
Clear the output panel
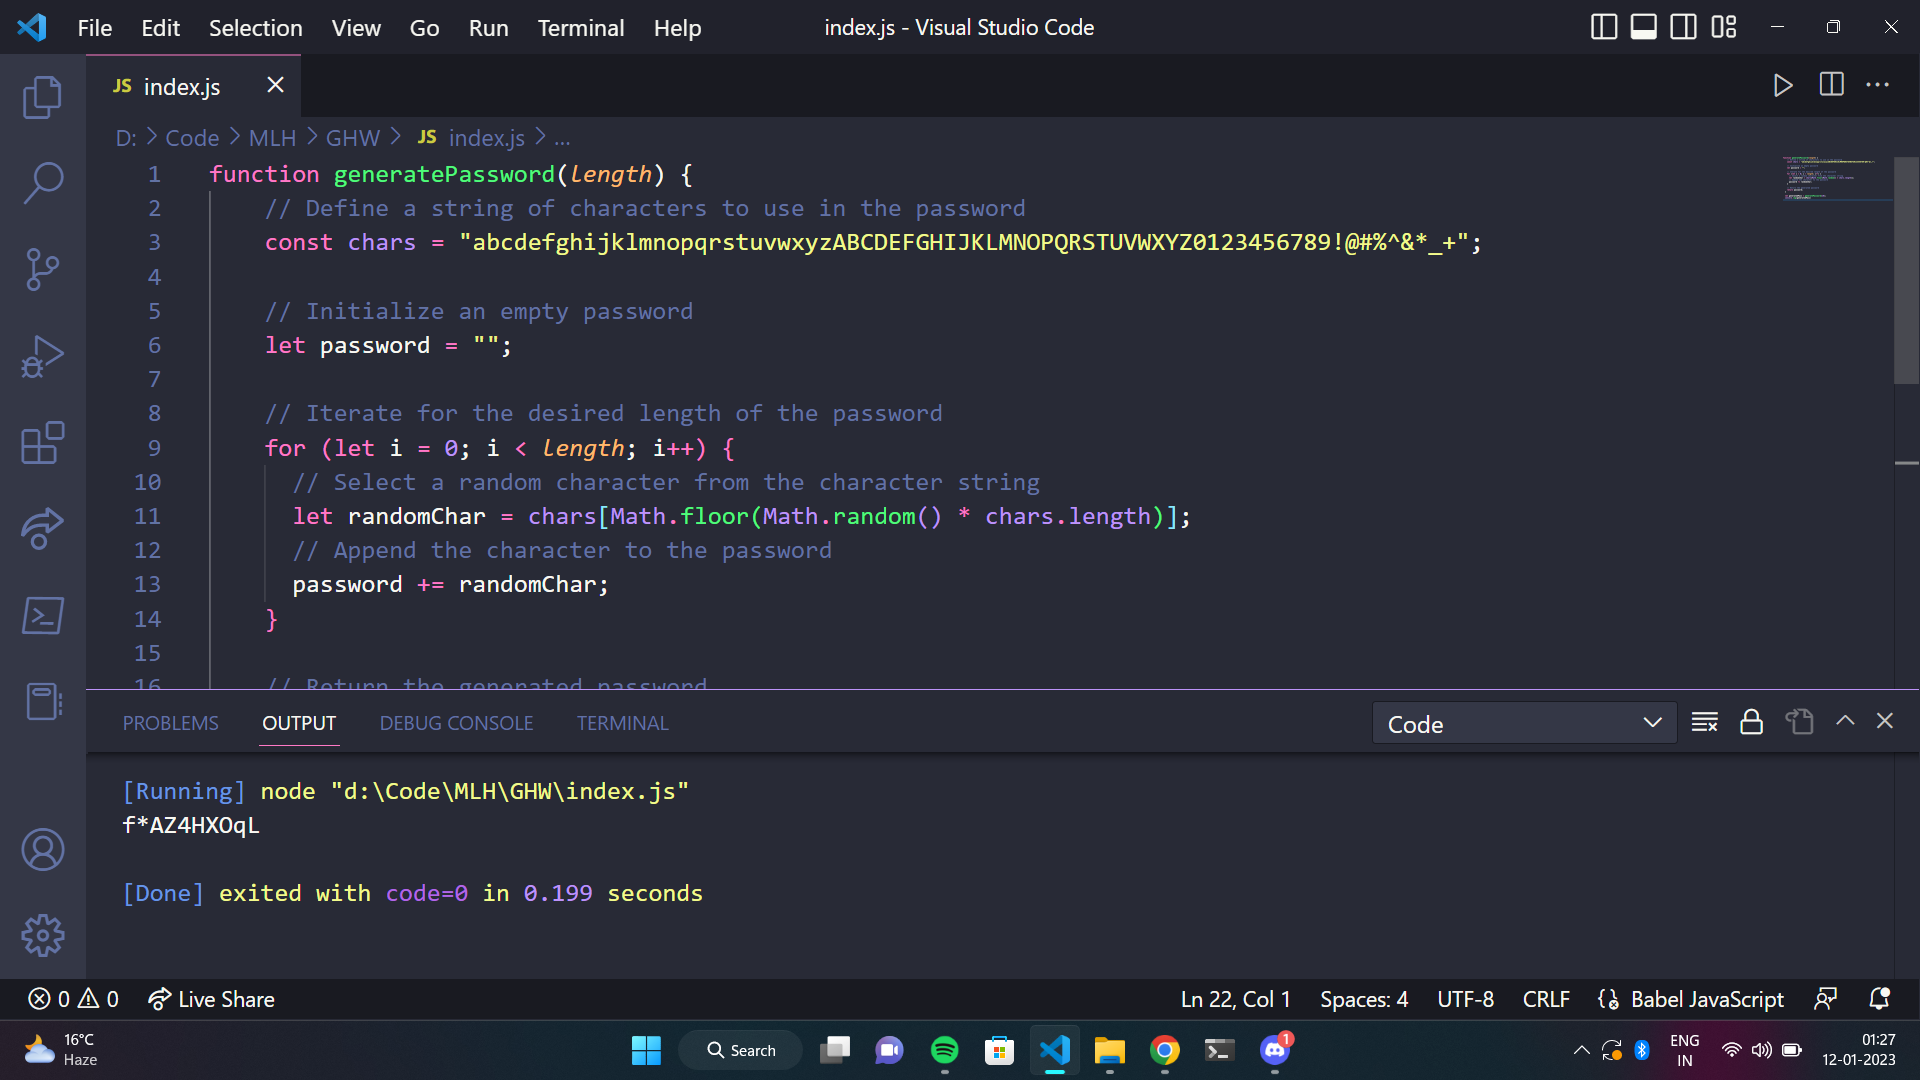(x=1704, y=722)
